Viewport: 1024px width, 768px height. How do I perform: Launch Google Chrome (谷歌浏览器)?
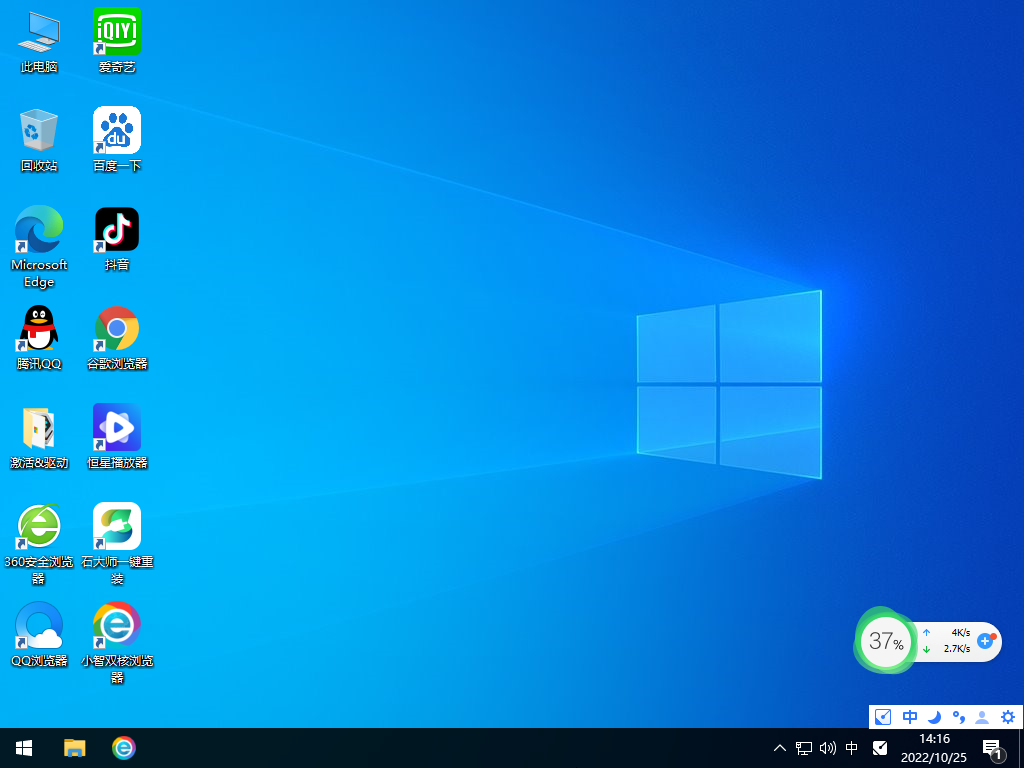coord(117,327)
